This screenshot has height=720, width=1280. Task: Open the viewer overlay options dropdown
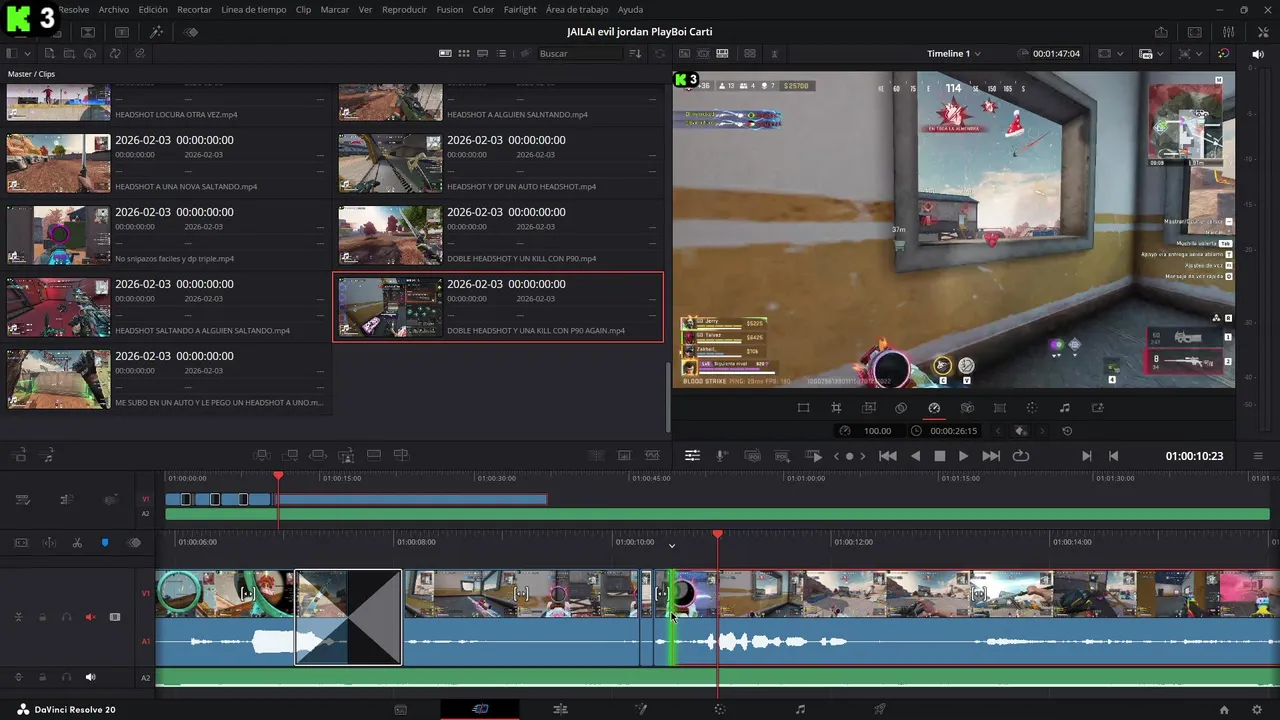tap(1190, 53)
